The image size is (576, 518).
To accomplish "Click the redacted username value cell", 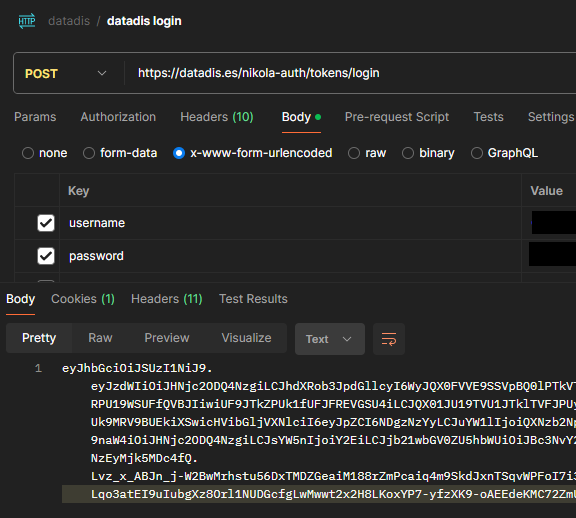I will tap(553, 223).
